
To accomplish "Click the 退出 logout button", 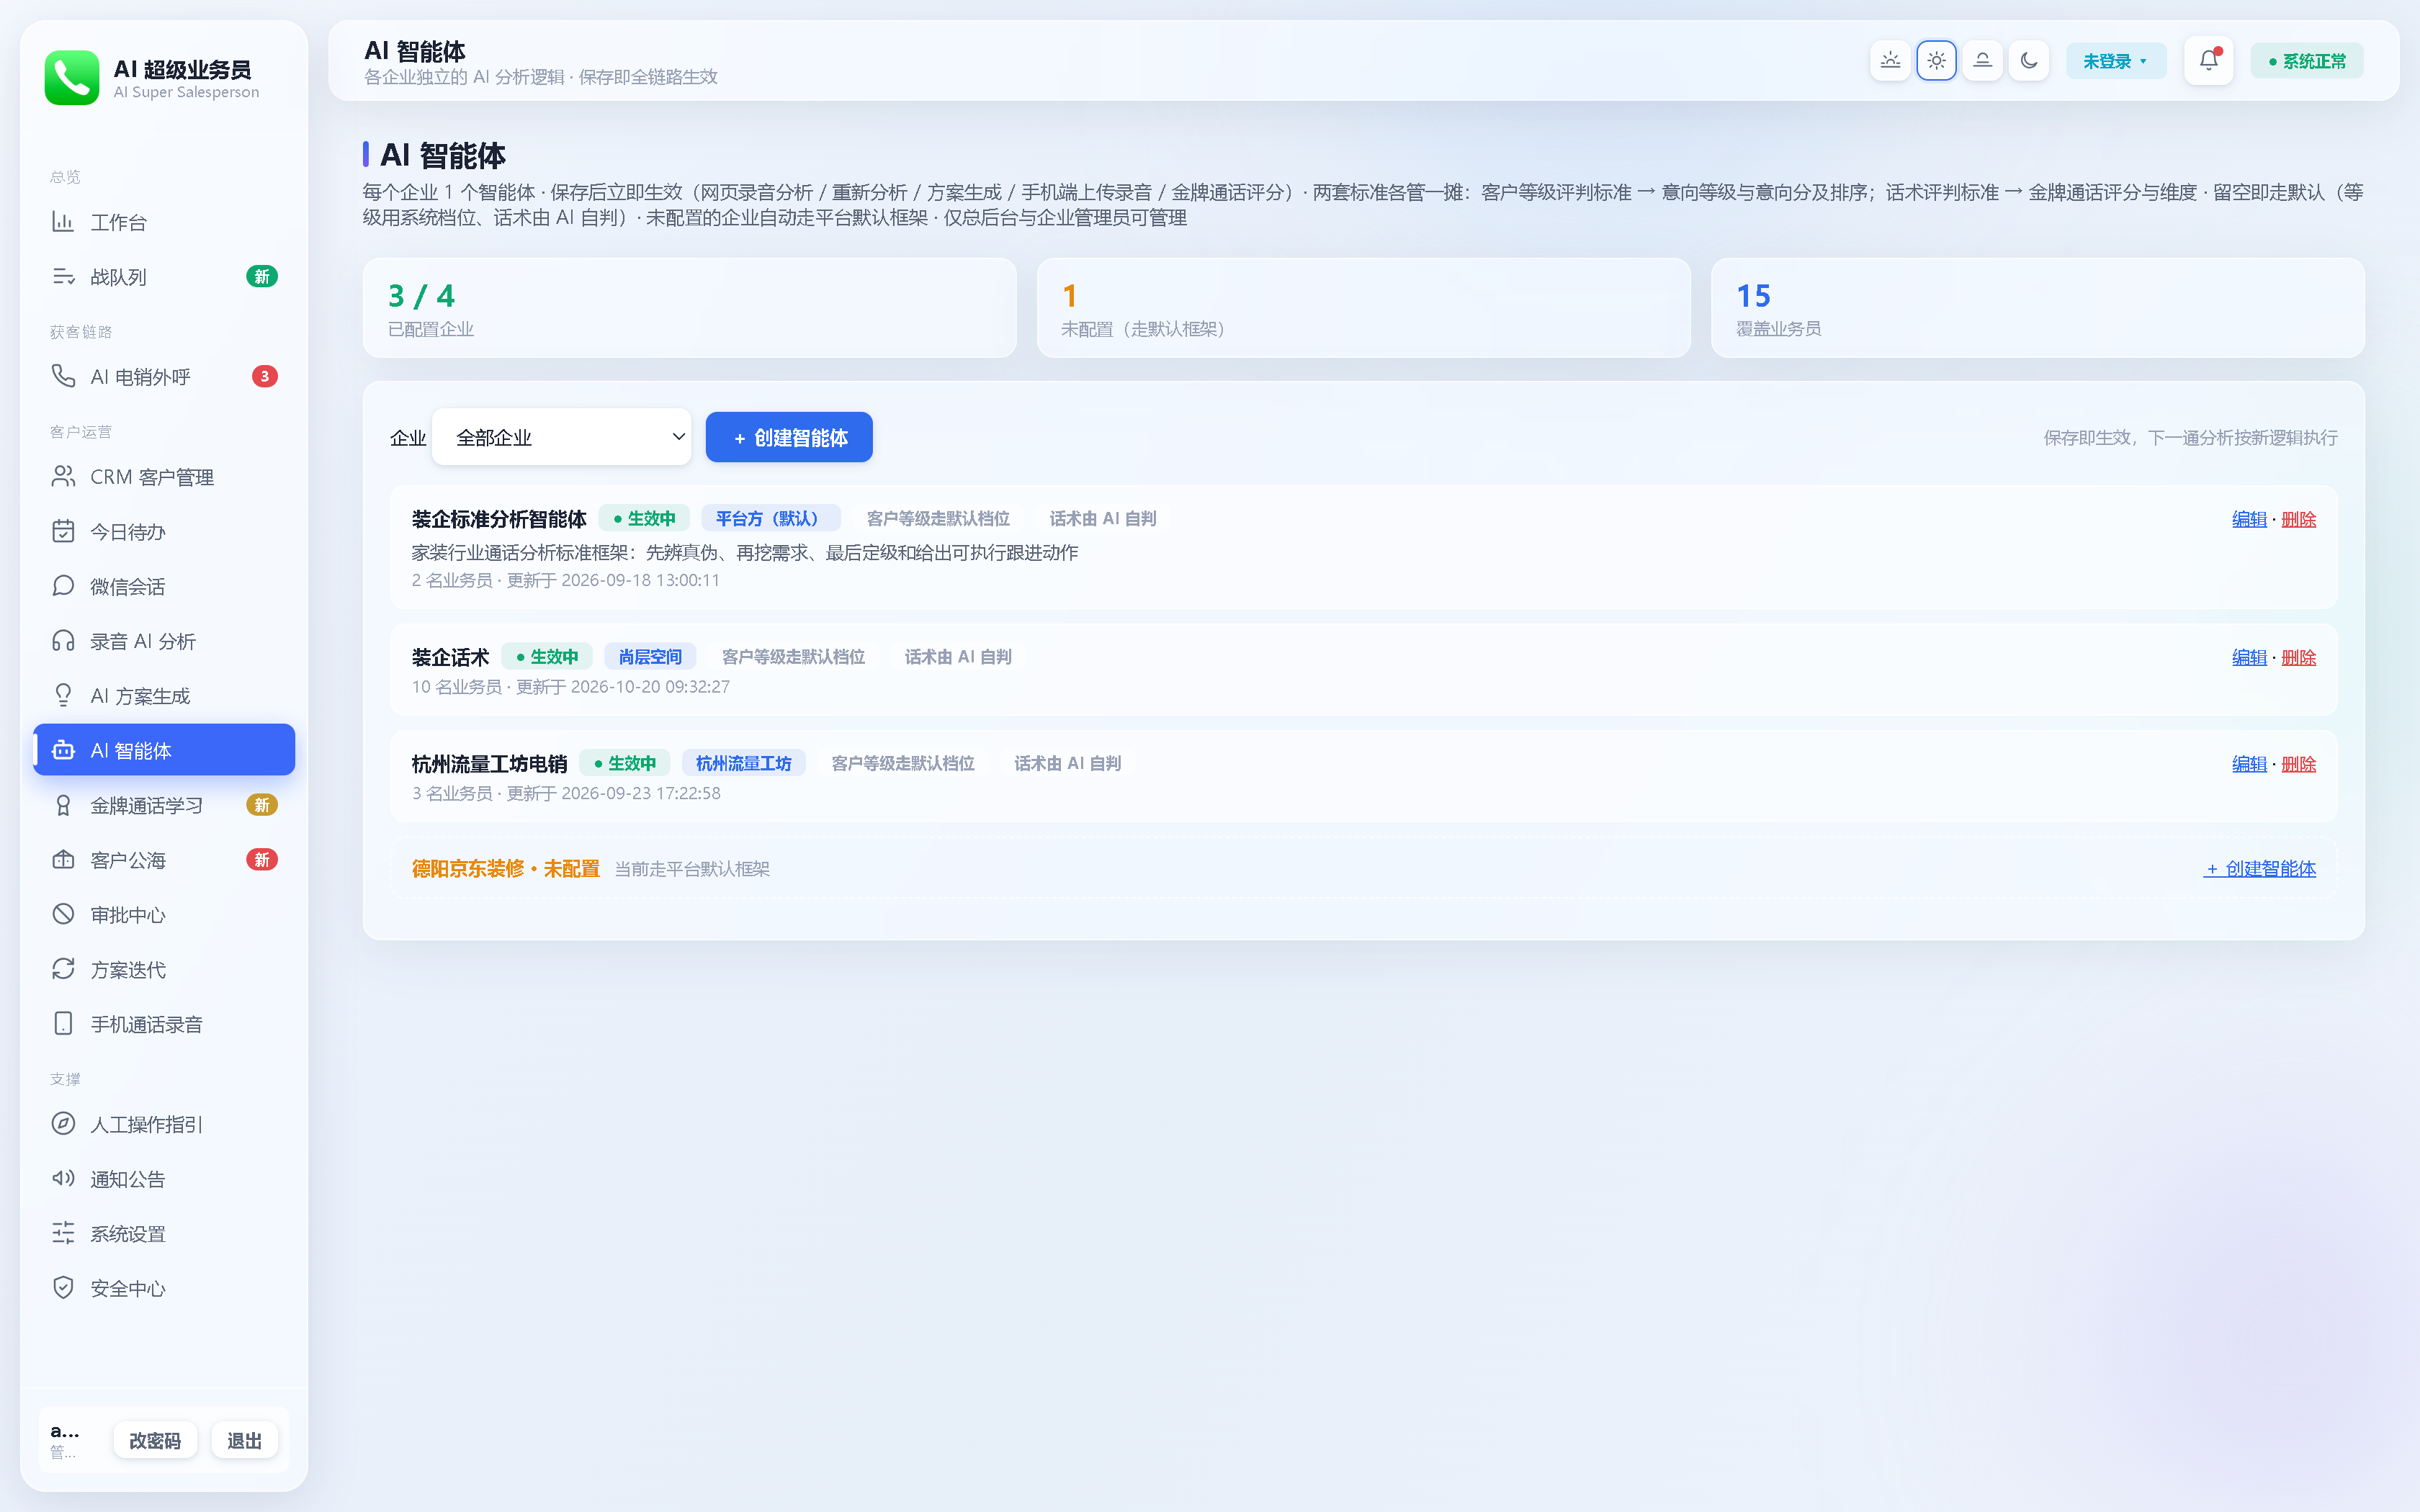I will click(244, 1440).
